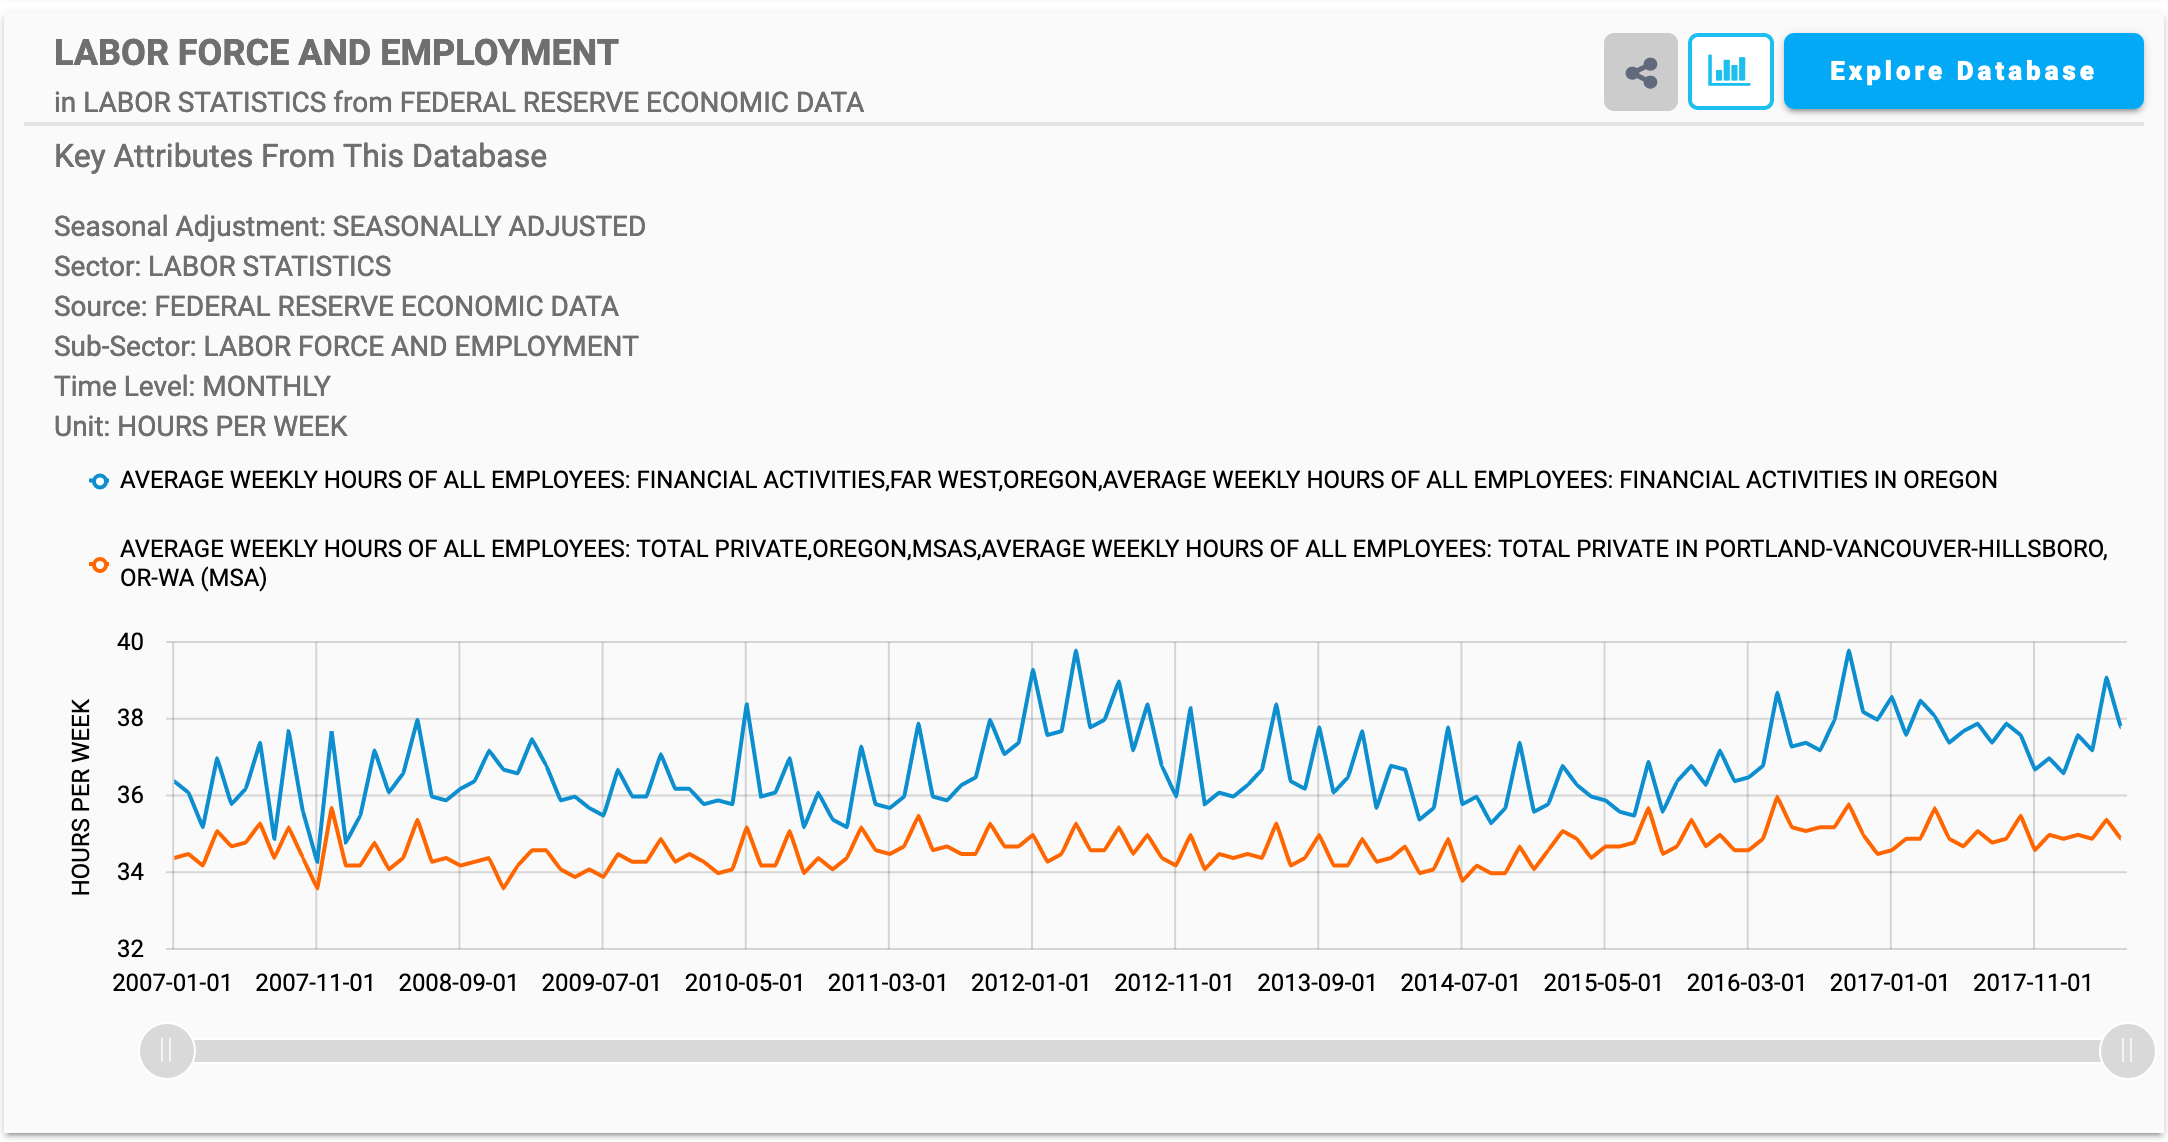Click the HOURS PER WEEK axis title
The width and height of the screenshot is (2168, 1142).
[81, 796]
